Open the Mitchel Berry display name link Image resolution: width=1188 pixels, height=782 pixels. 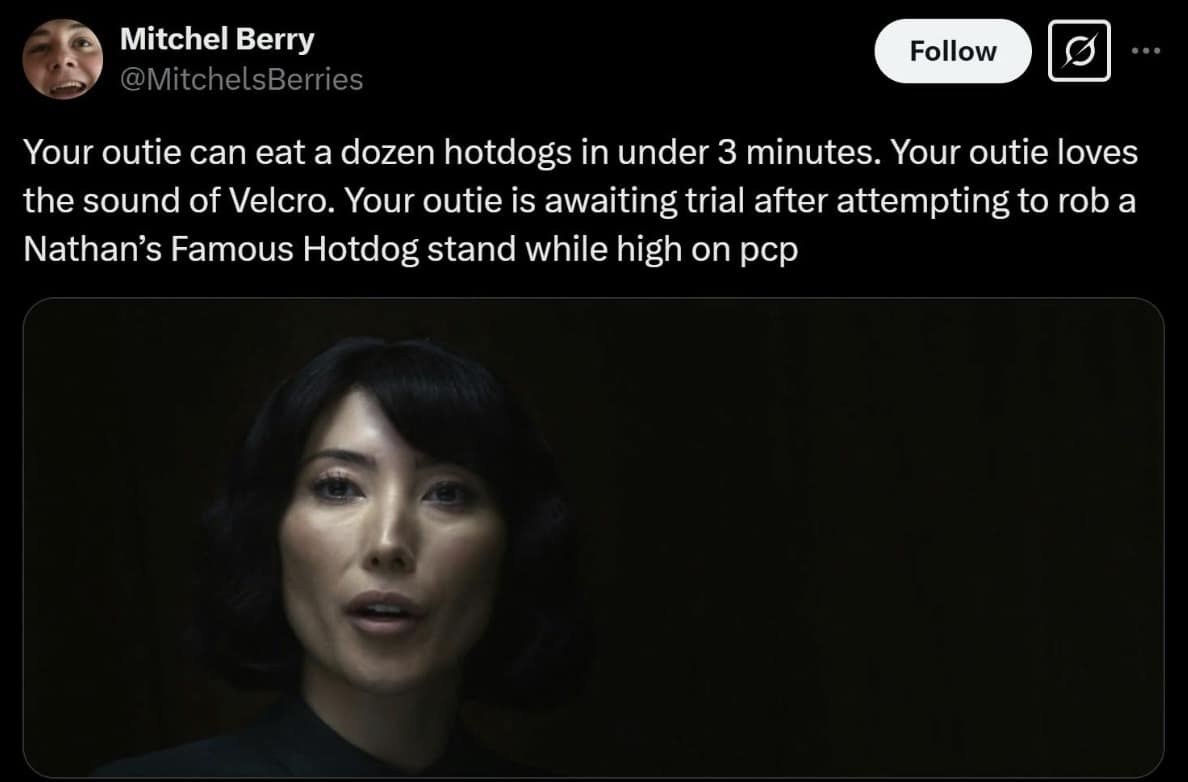pyautogui.click(x=217, y=39)
